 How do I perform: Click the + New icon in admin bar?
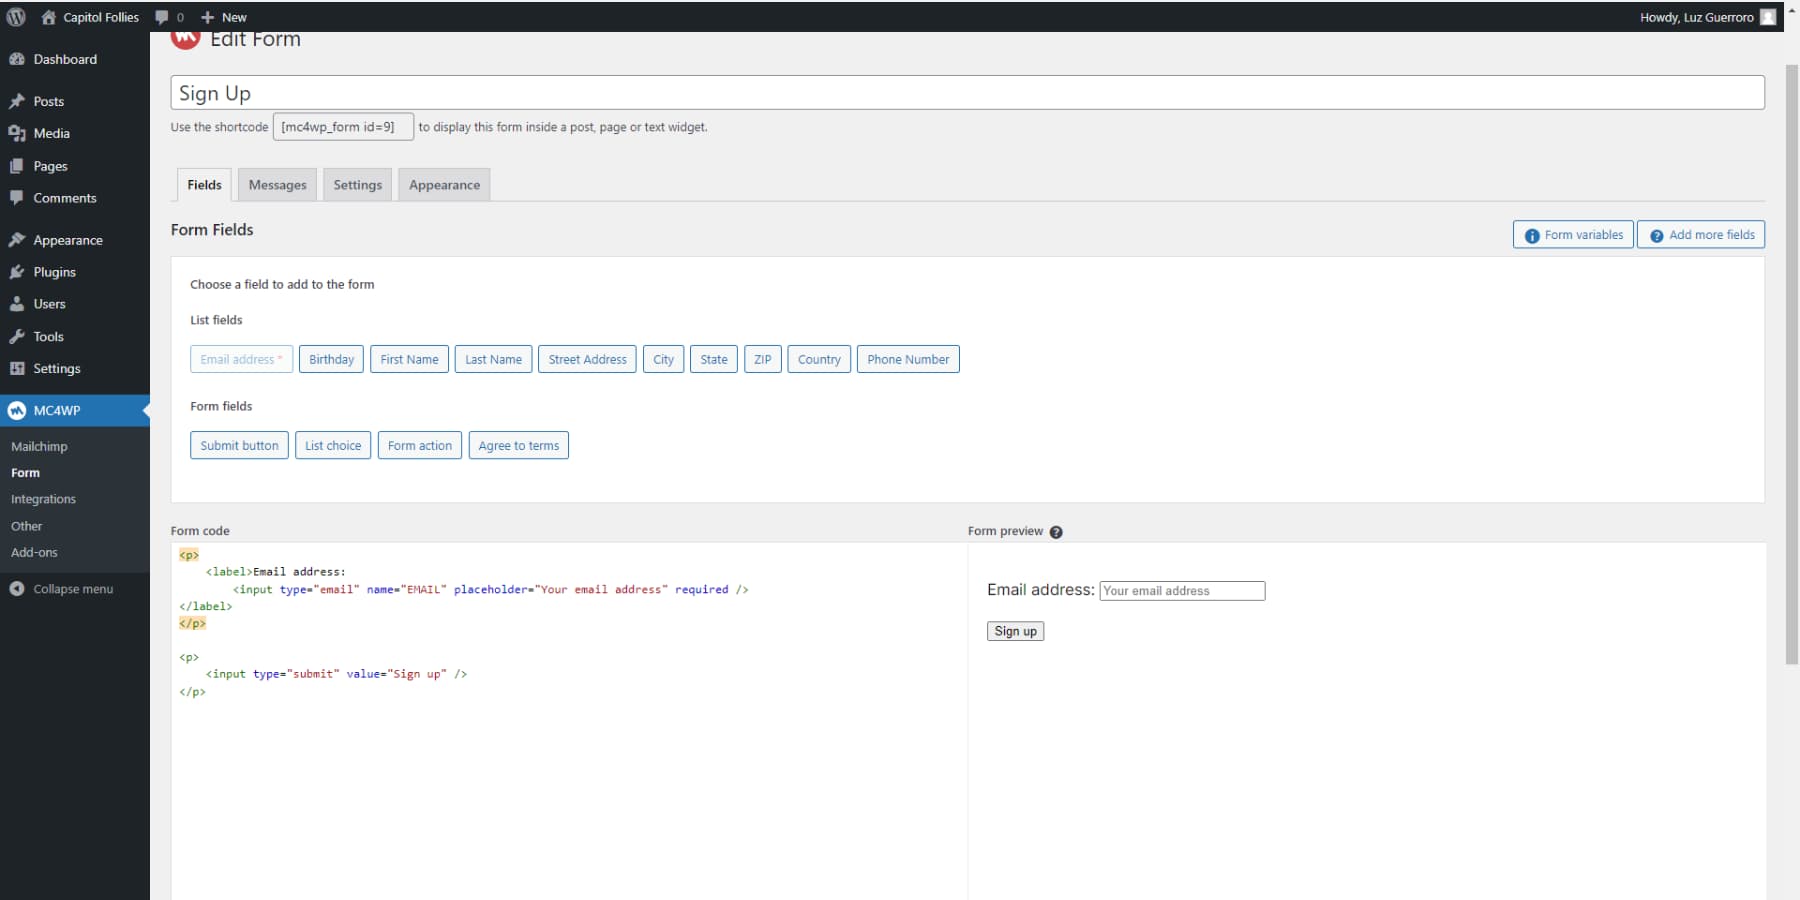pos(206,16)
